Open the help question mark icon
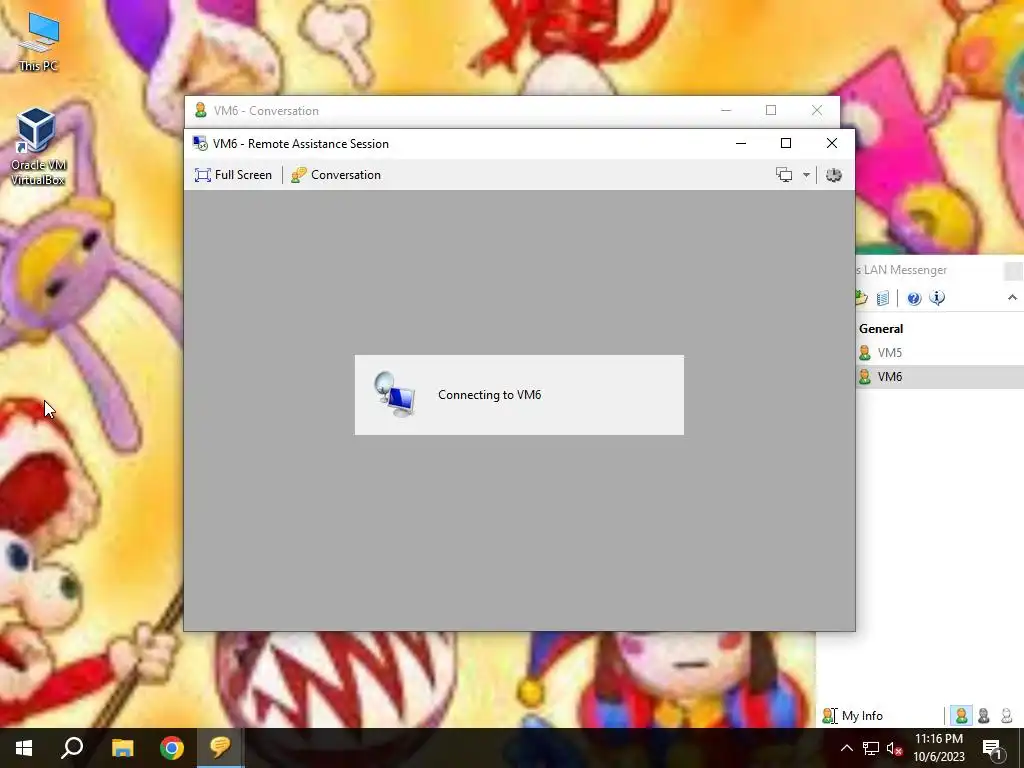 [x=914, y=298]
